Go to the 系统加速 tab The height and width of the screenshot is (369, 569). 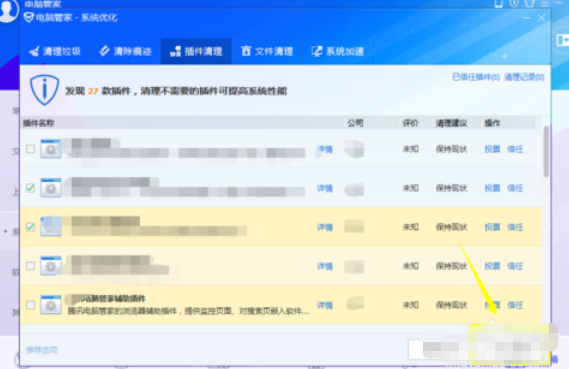[x=338, y=51]
